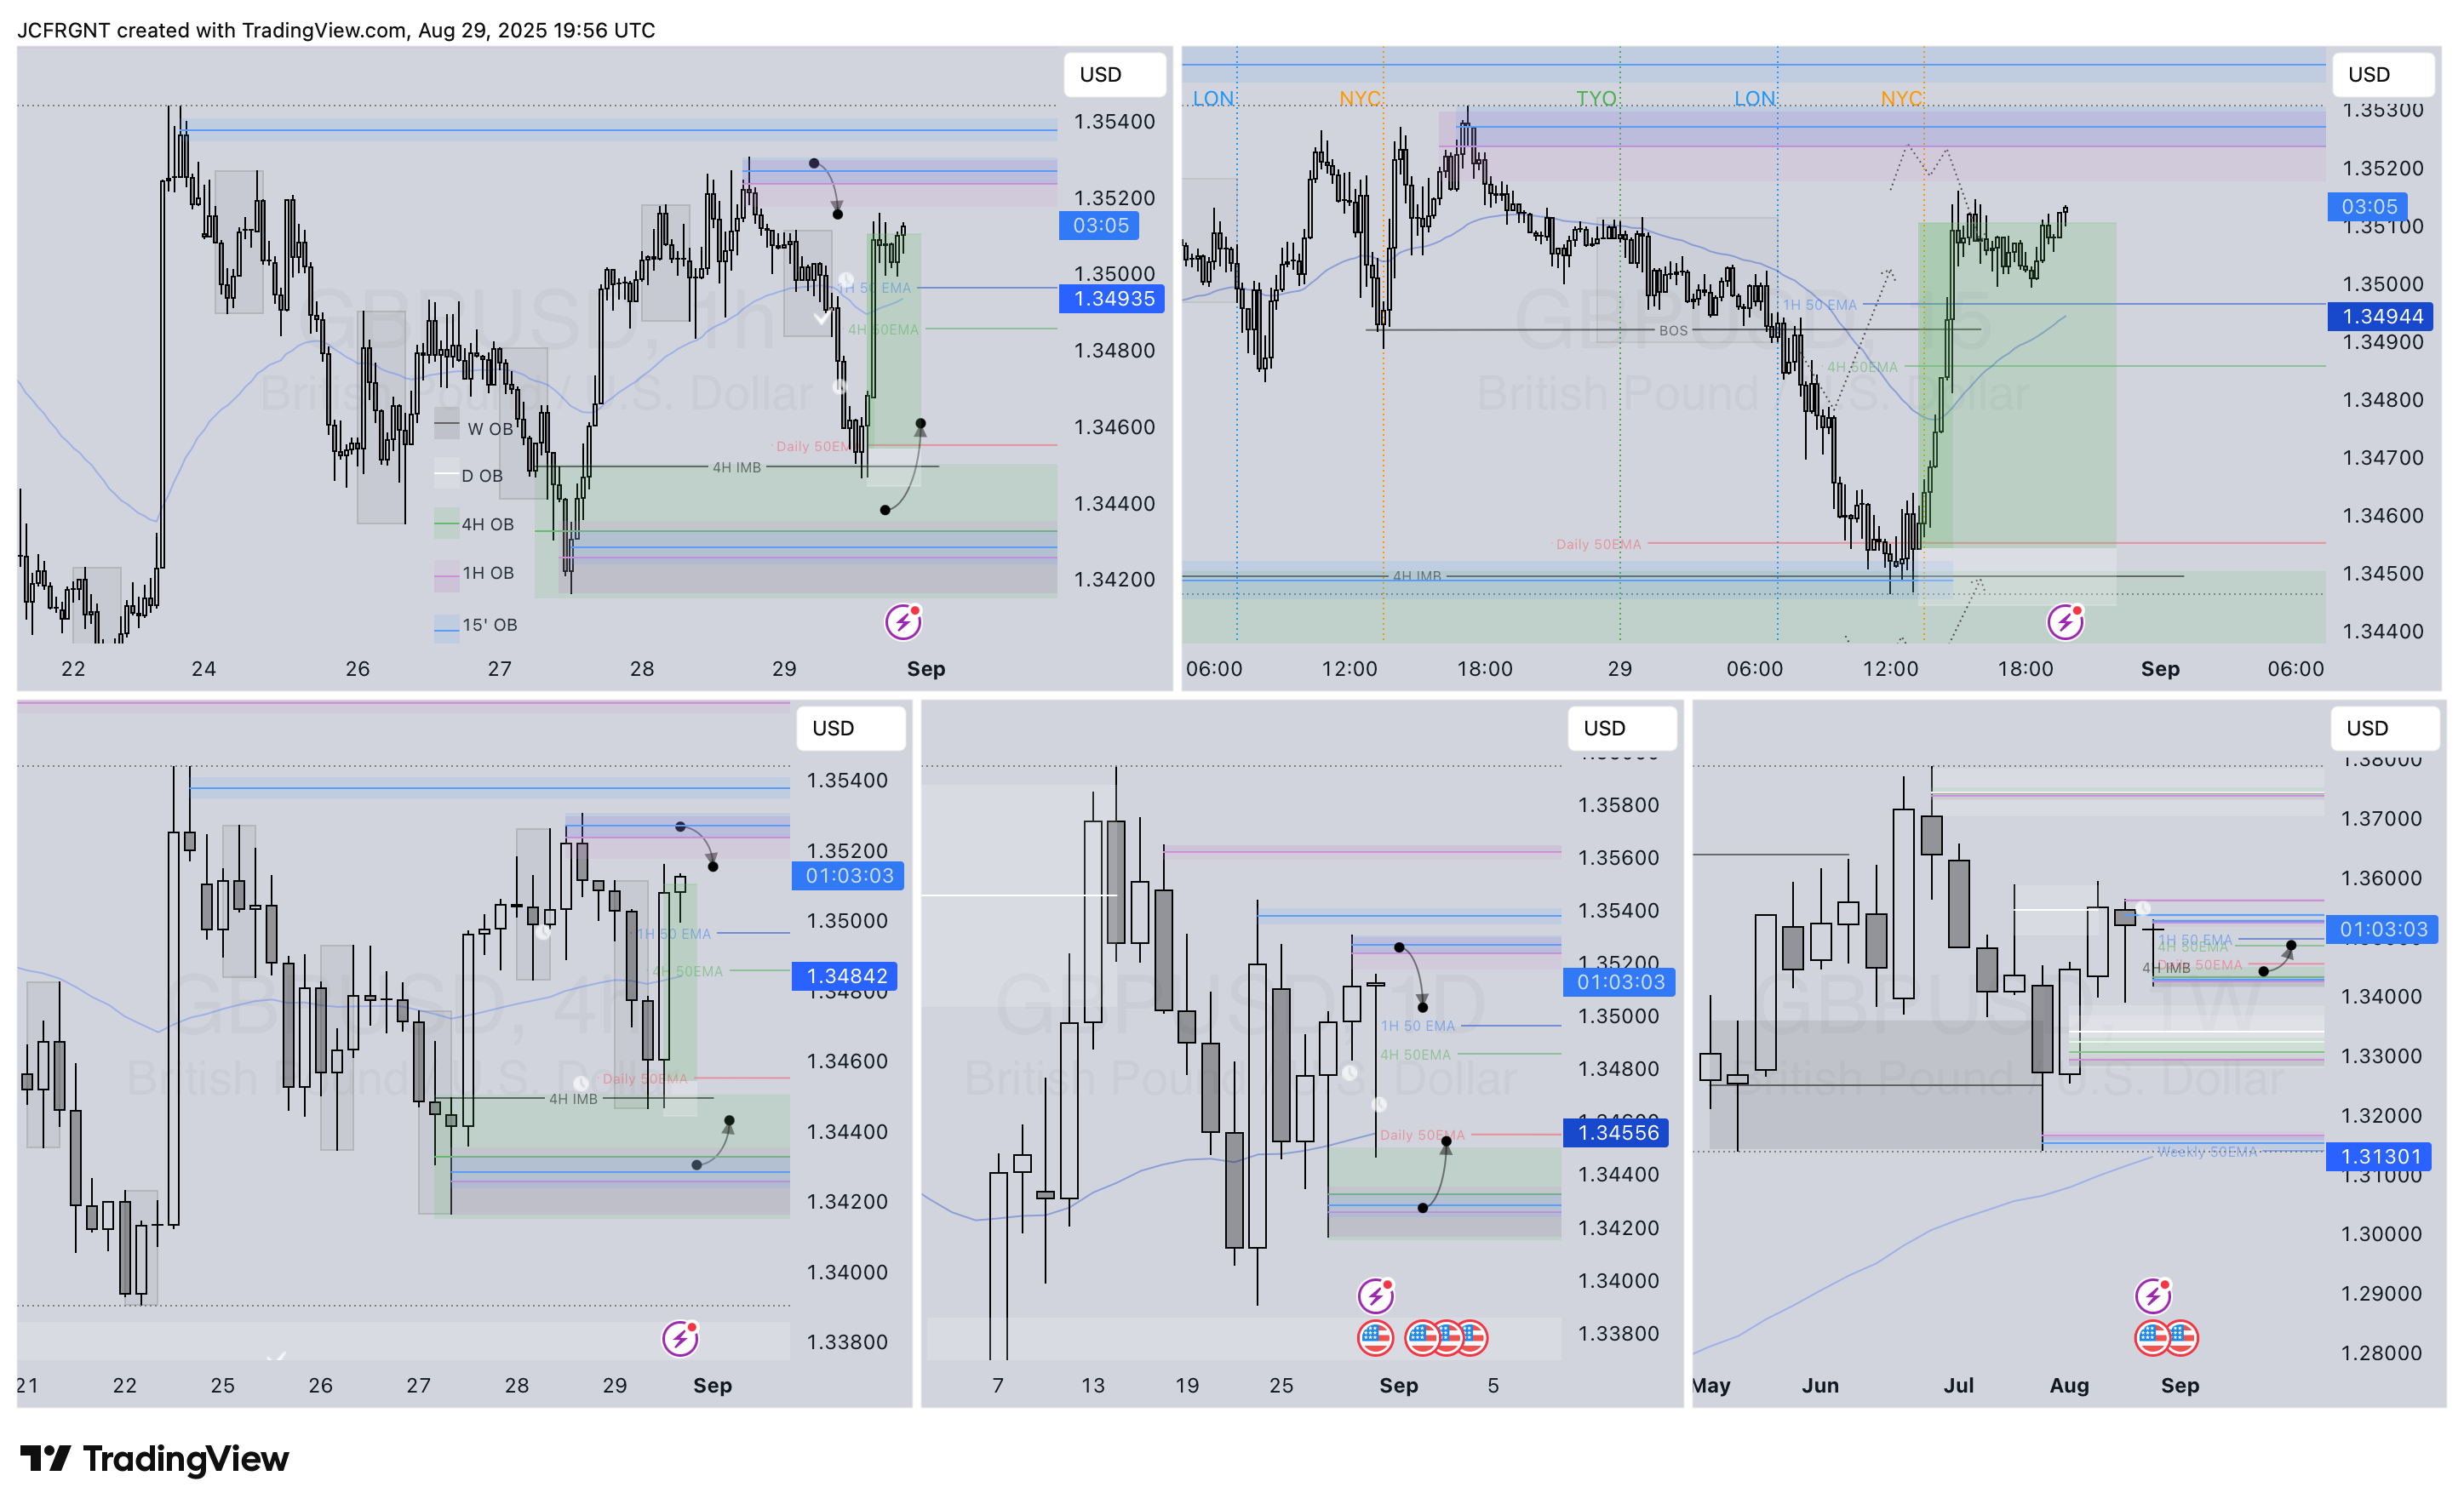Click Weekly 50EMA label on weekly chart
This screenshot has width=2464, height=1510.
(x=2207, y=1152)
